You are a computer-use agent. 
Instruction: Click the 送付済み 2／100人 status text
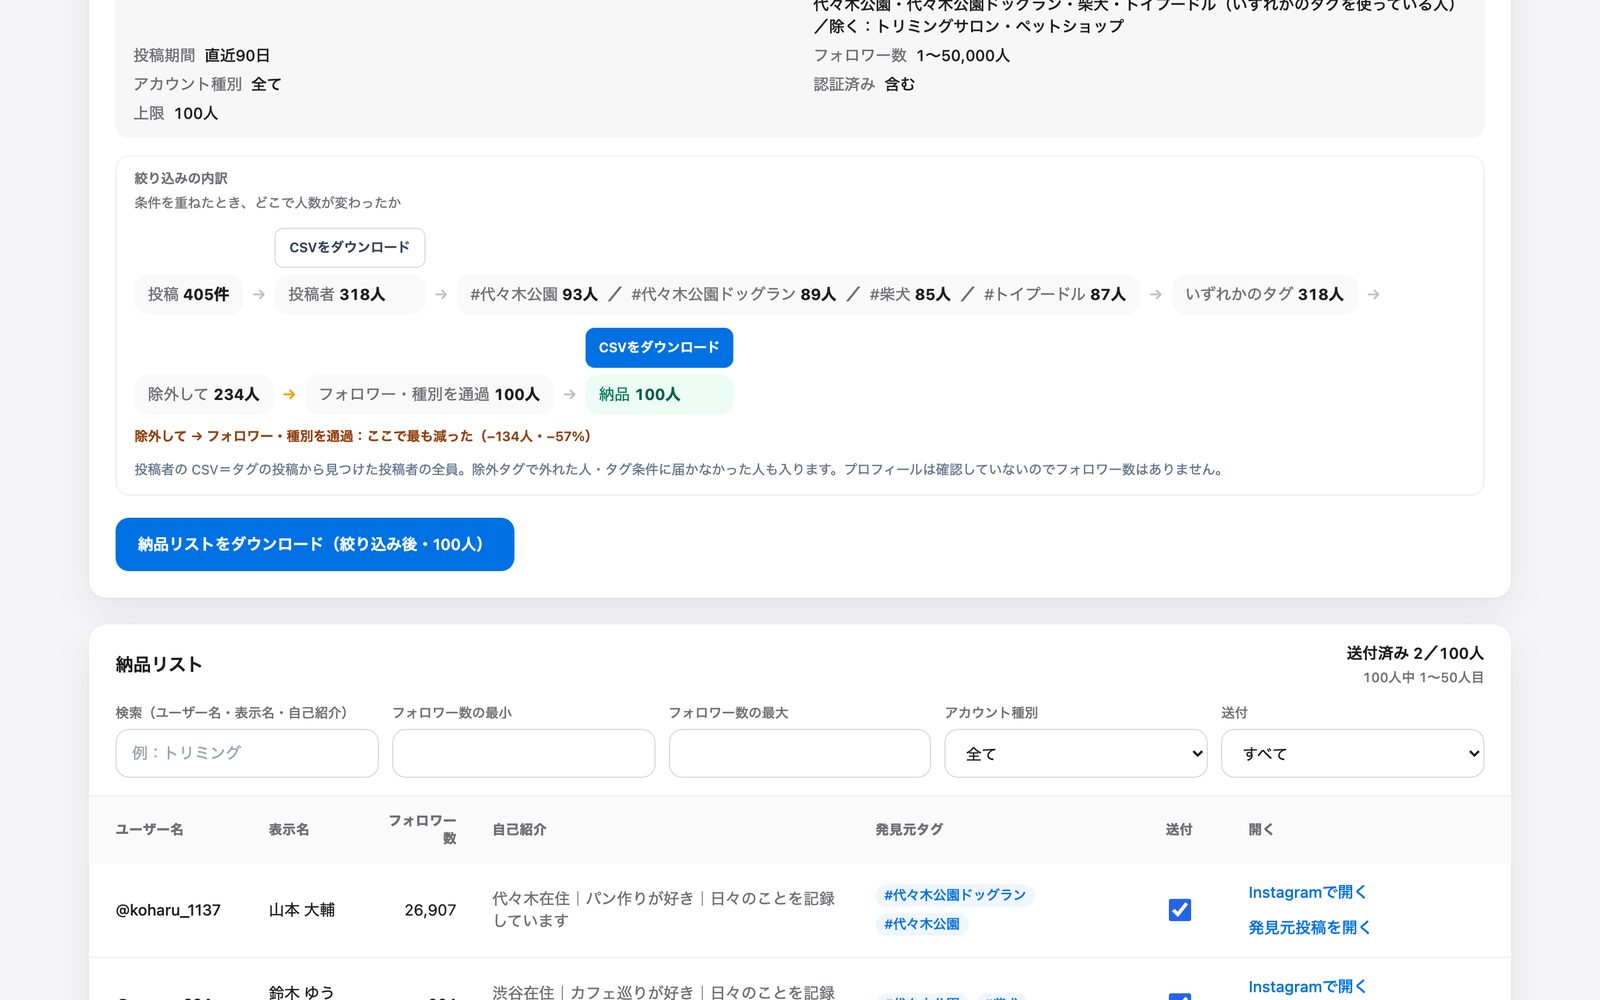[x=1415, y=653]
